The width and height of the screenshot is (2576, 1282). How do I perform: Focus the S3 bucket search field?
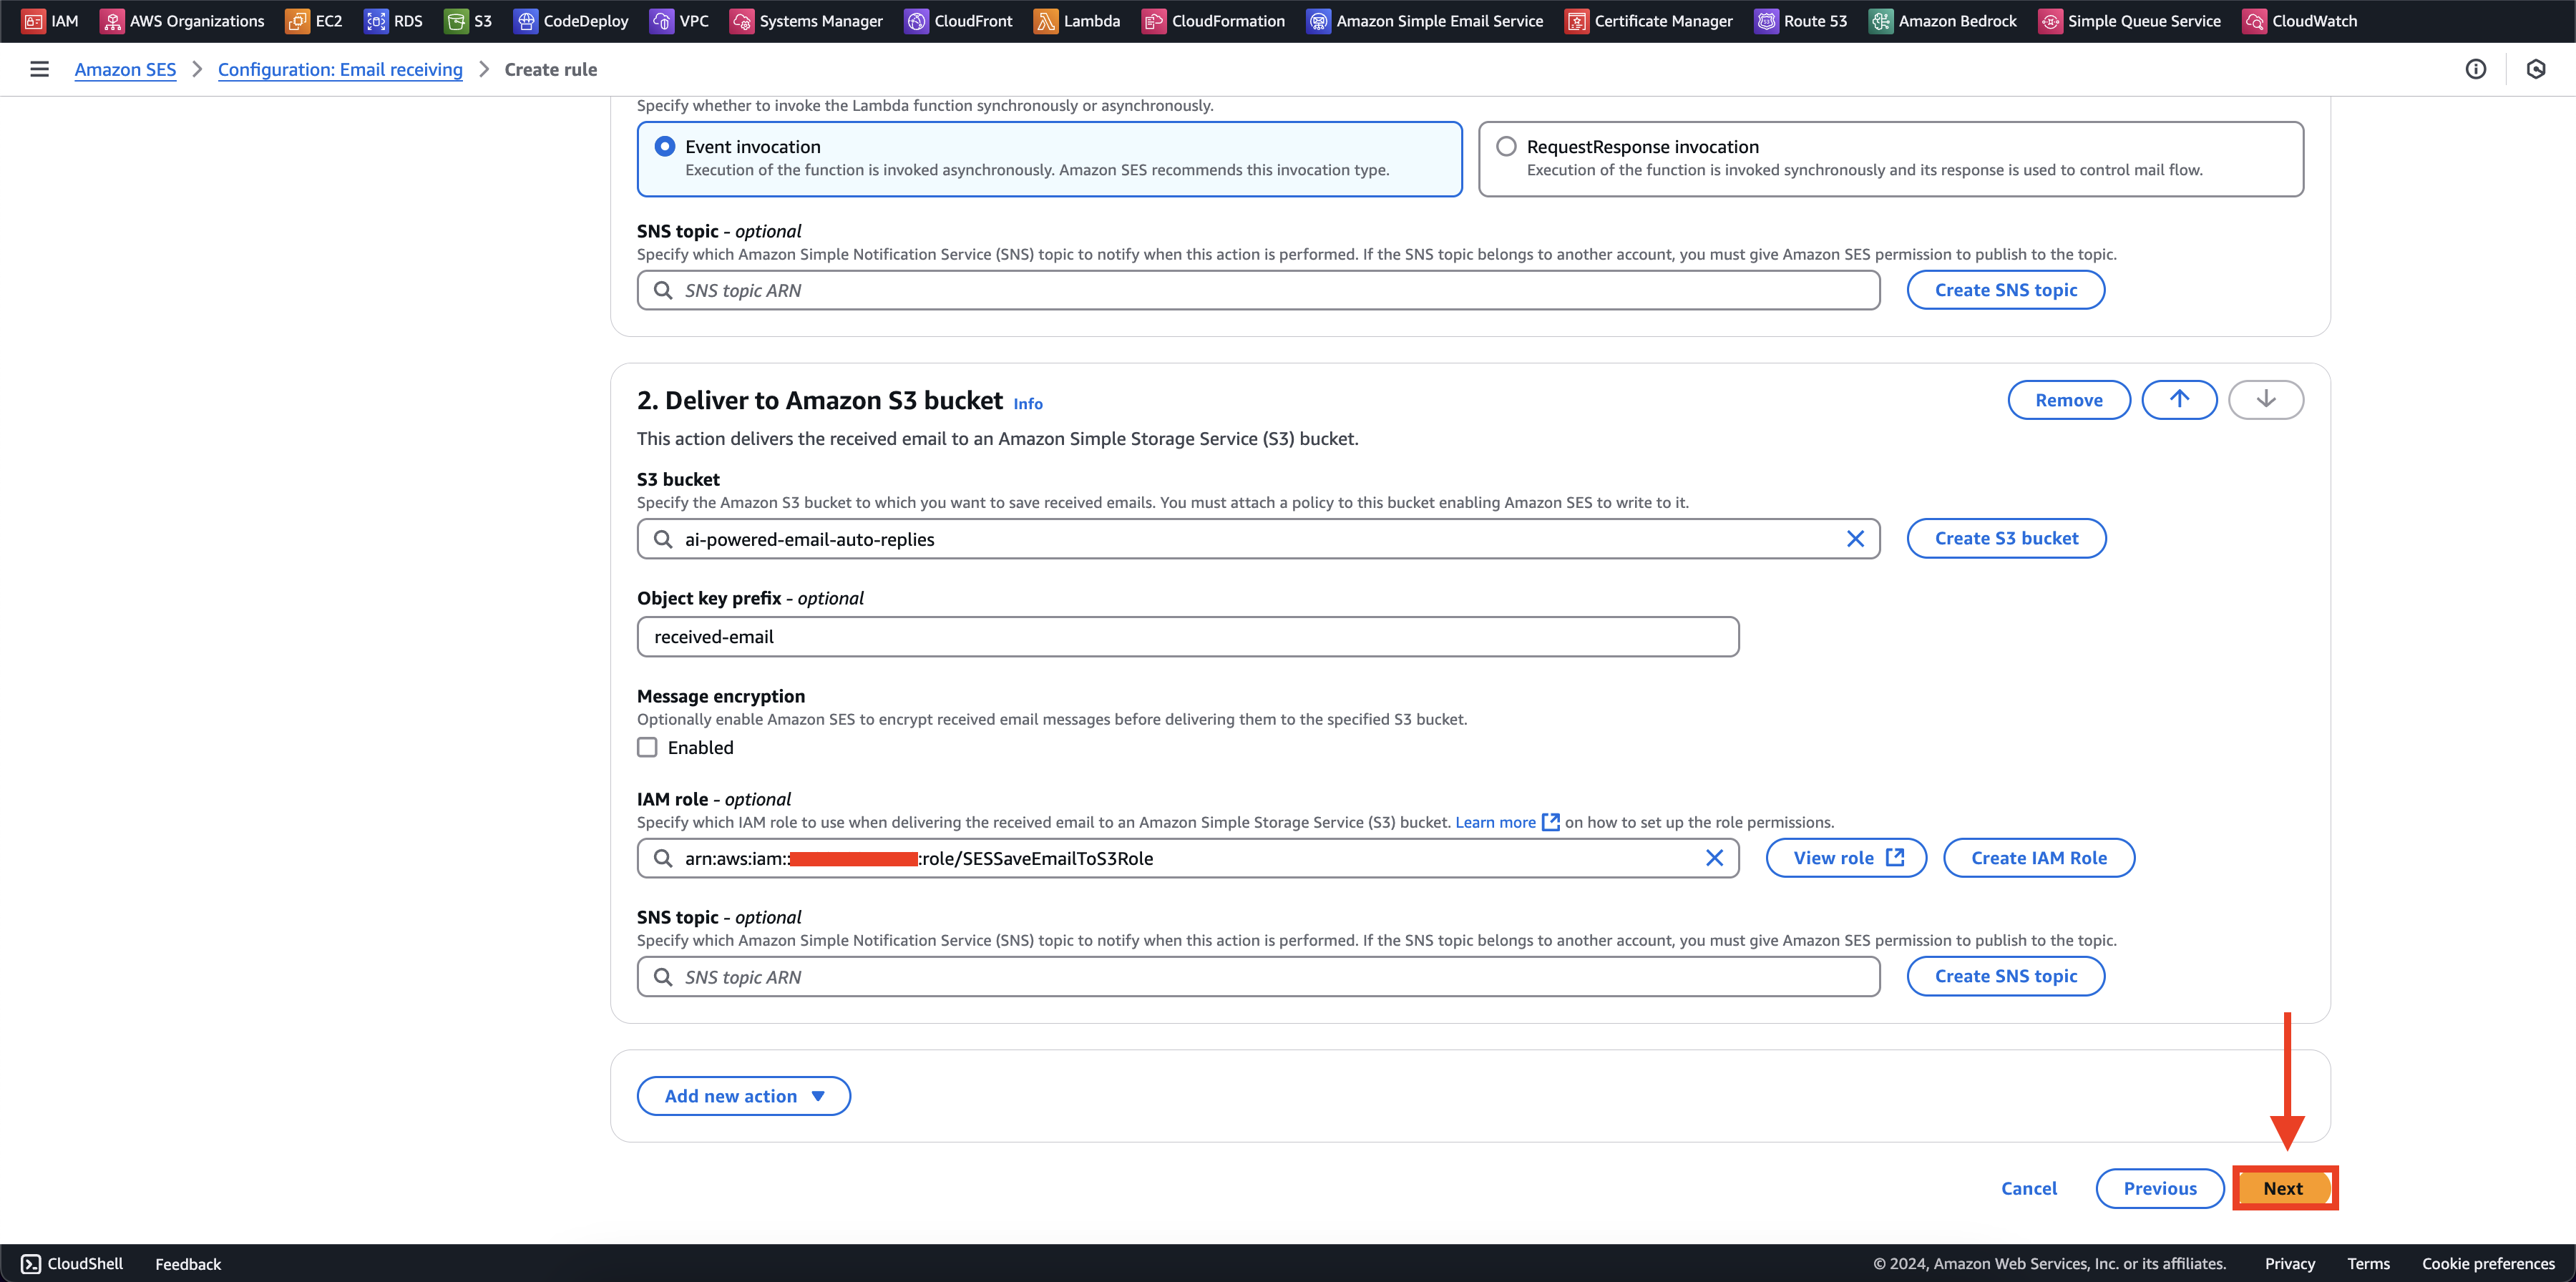coord(1258,539)
